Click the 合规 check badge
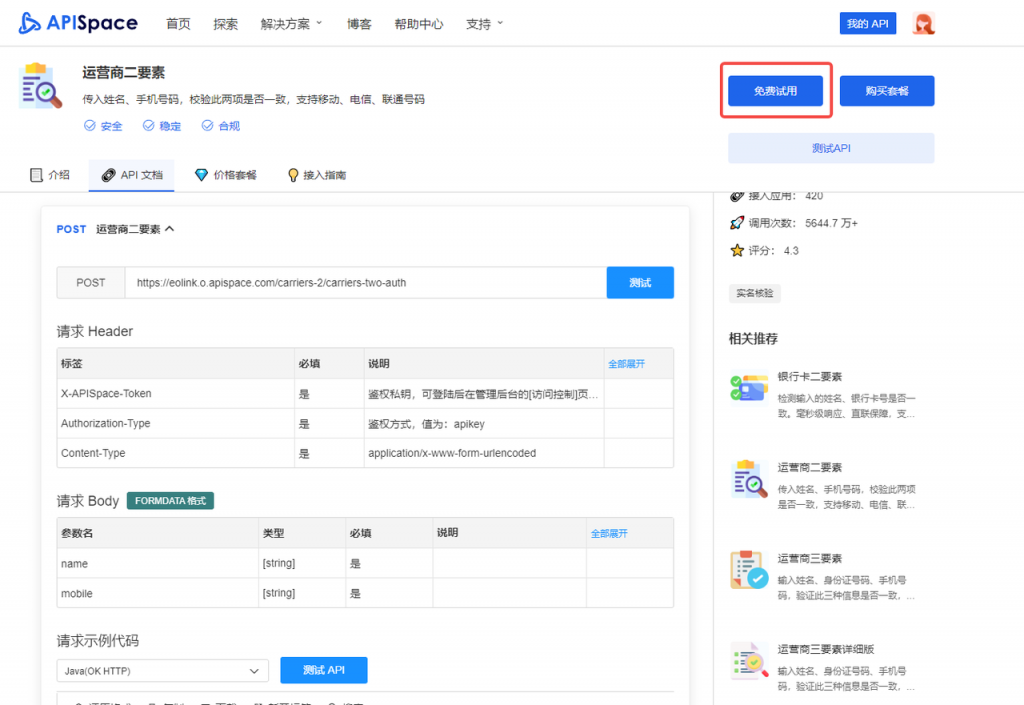Screen dimensions: 1024x705 tap(221, 125)
